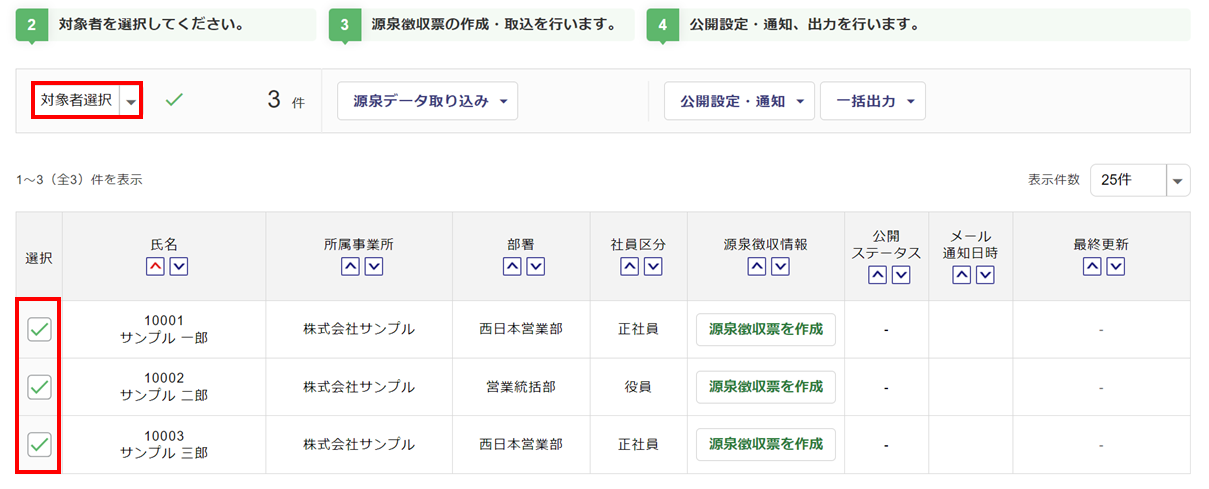Sort 最終更新 column ascending

pyautogui.click(x=1092, y=267)
